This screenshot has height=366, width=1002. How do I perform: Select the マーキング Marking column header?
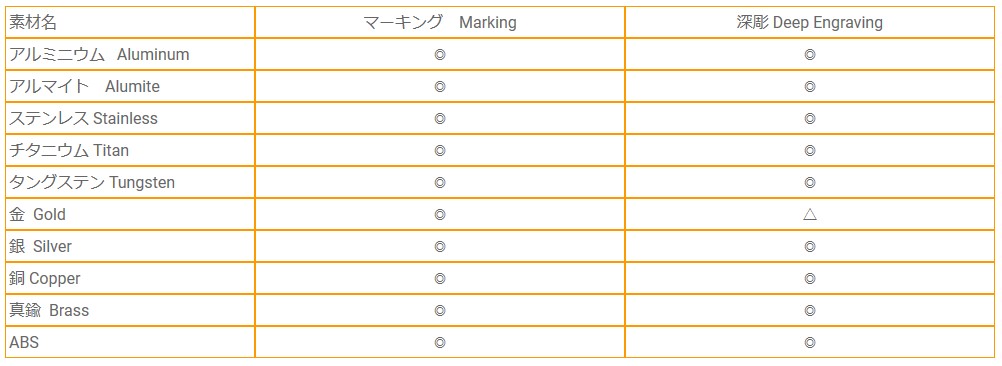click(x=440, y=23)
